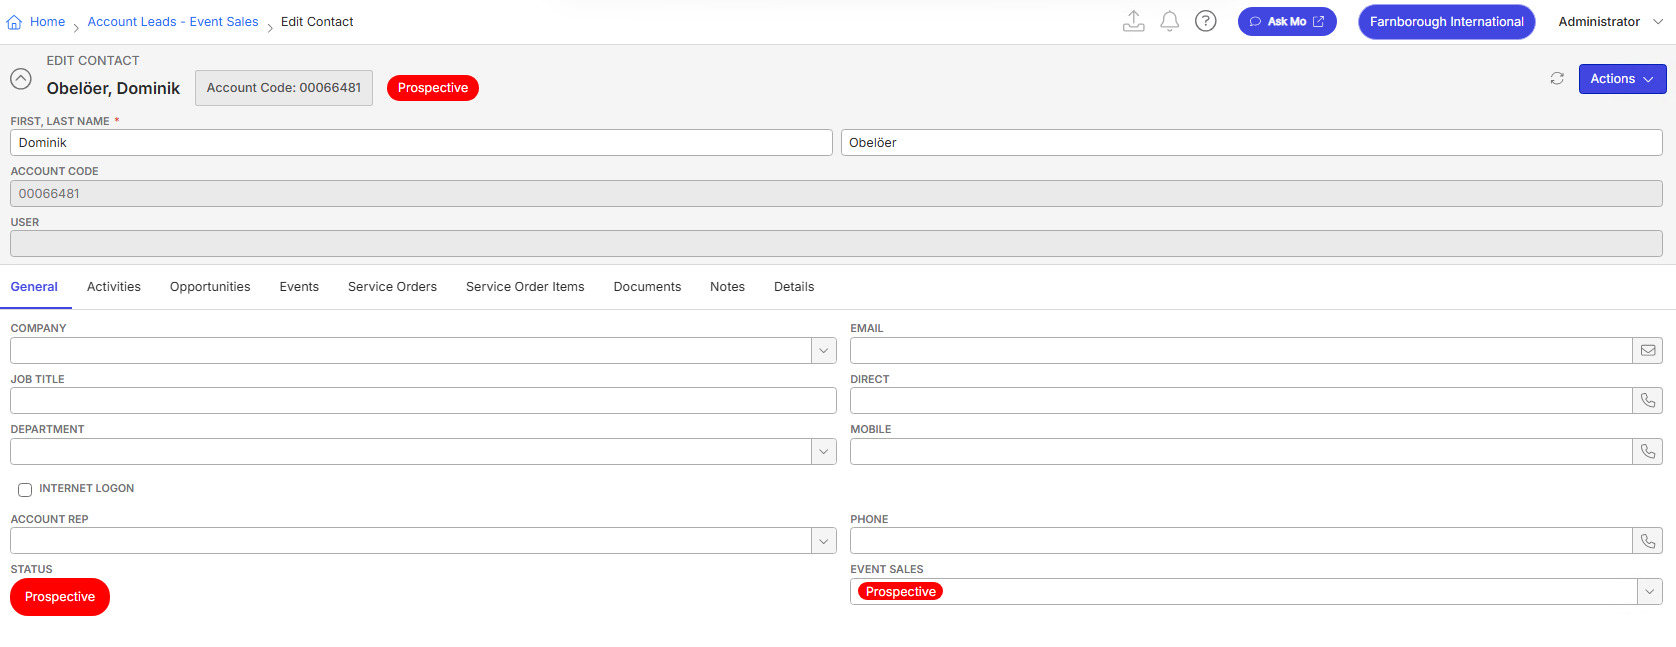This screenshot has height=647, width=1676.
Task: Open the Notes tab
Action: (727, 287)
